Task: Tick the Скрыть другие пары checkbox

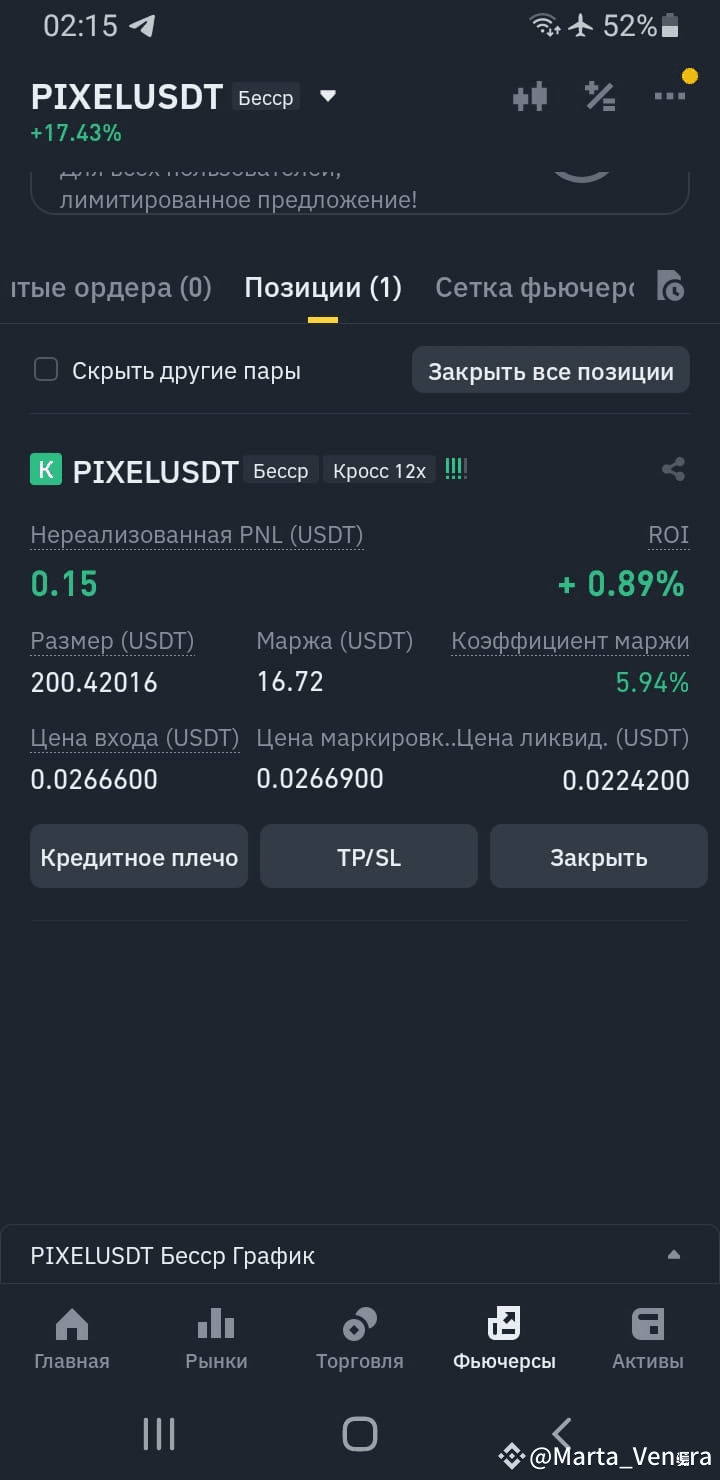Action: (46, 370)
